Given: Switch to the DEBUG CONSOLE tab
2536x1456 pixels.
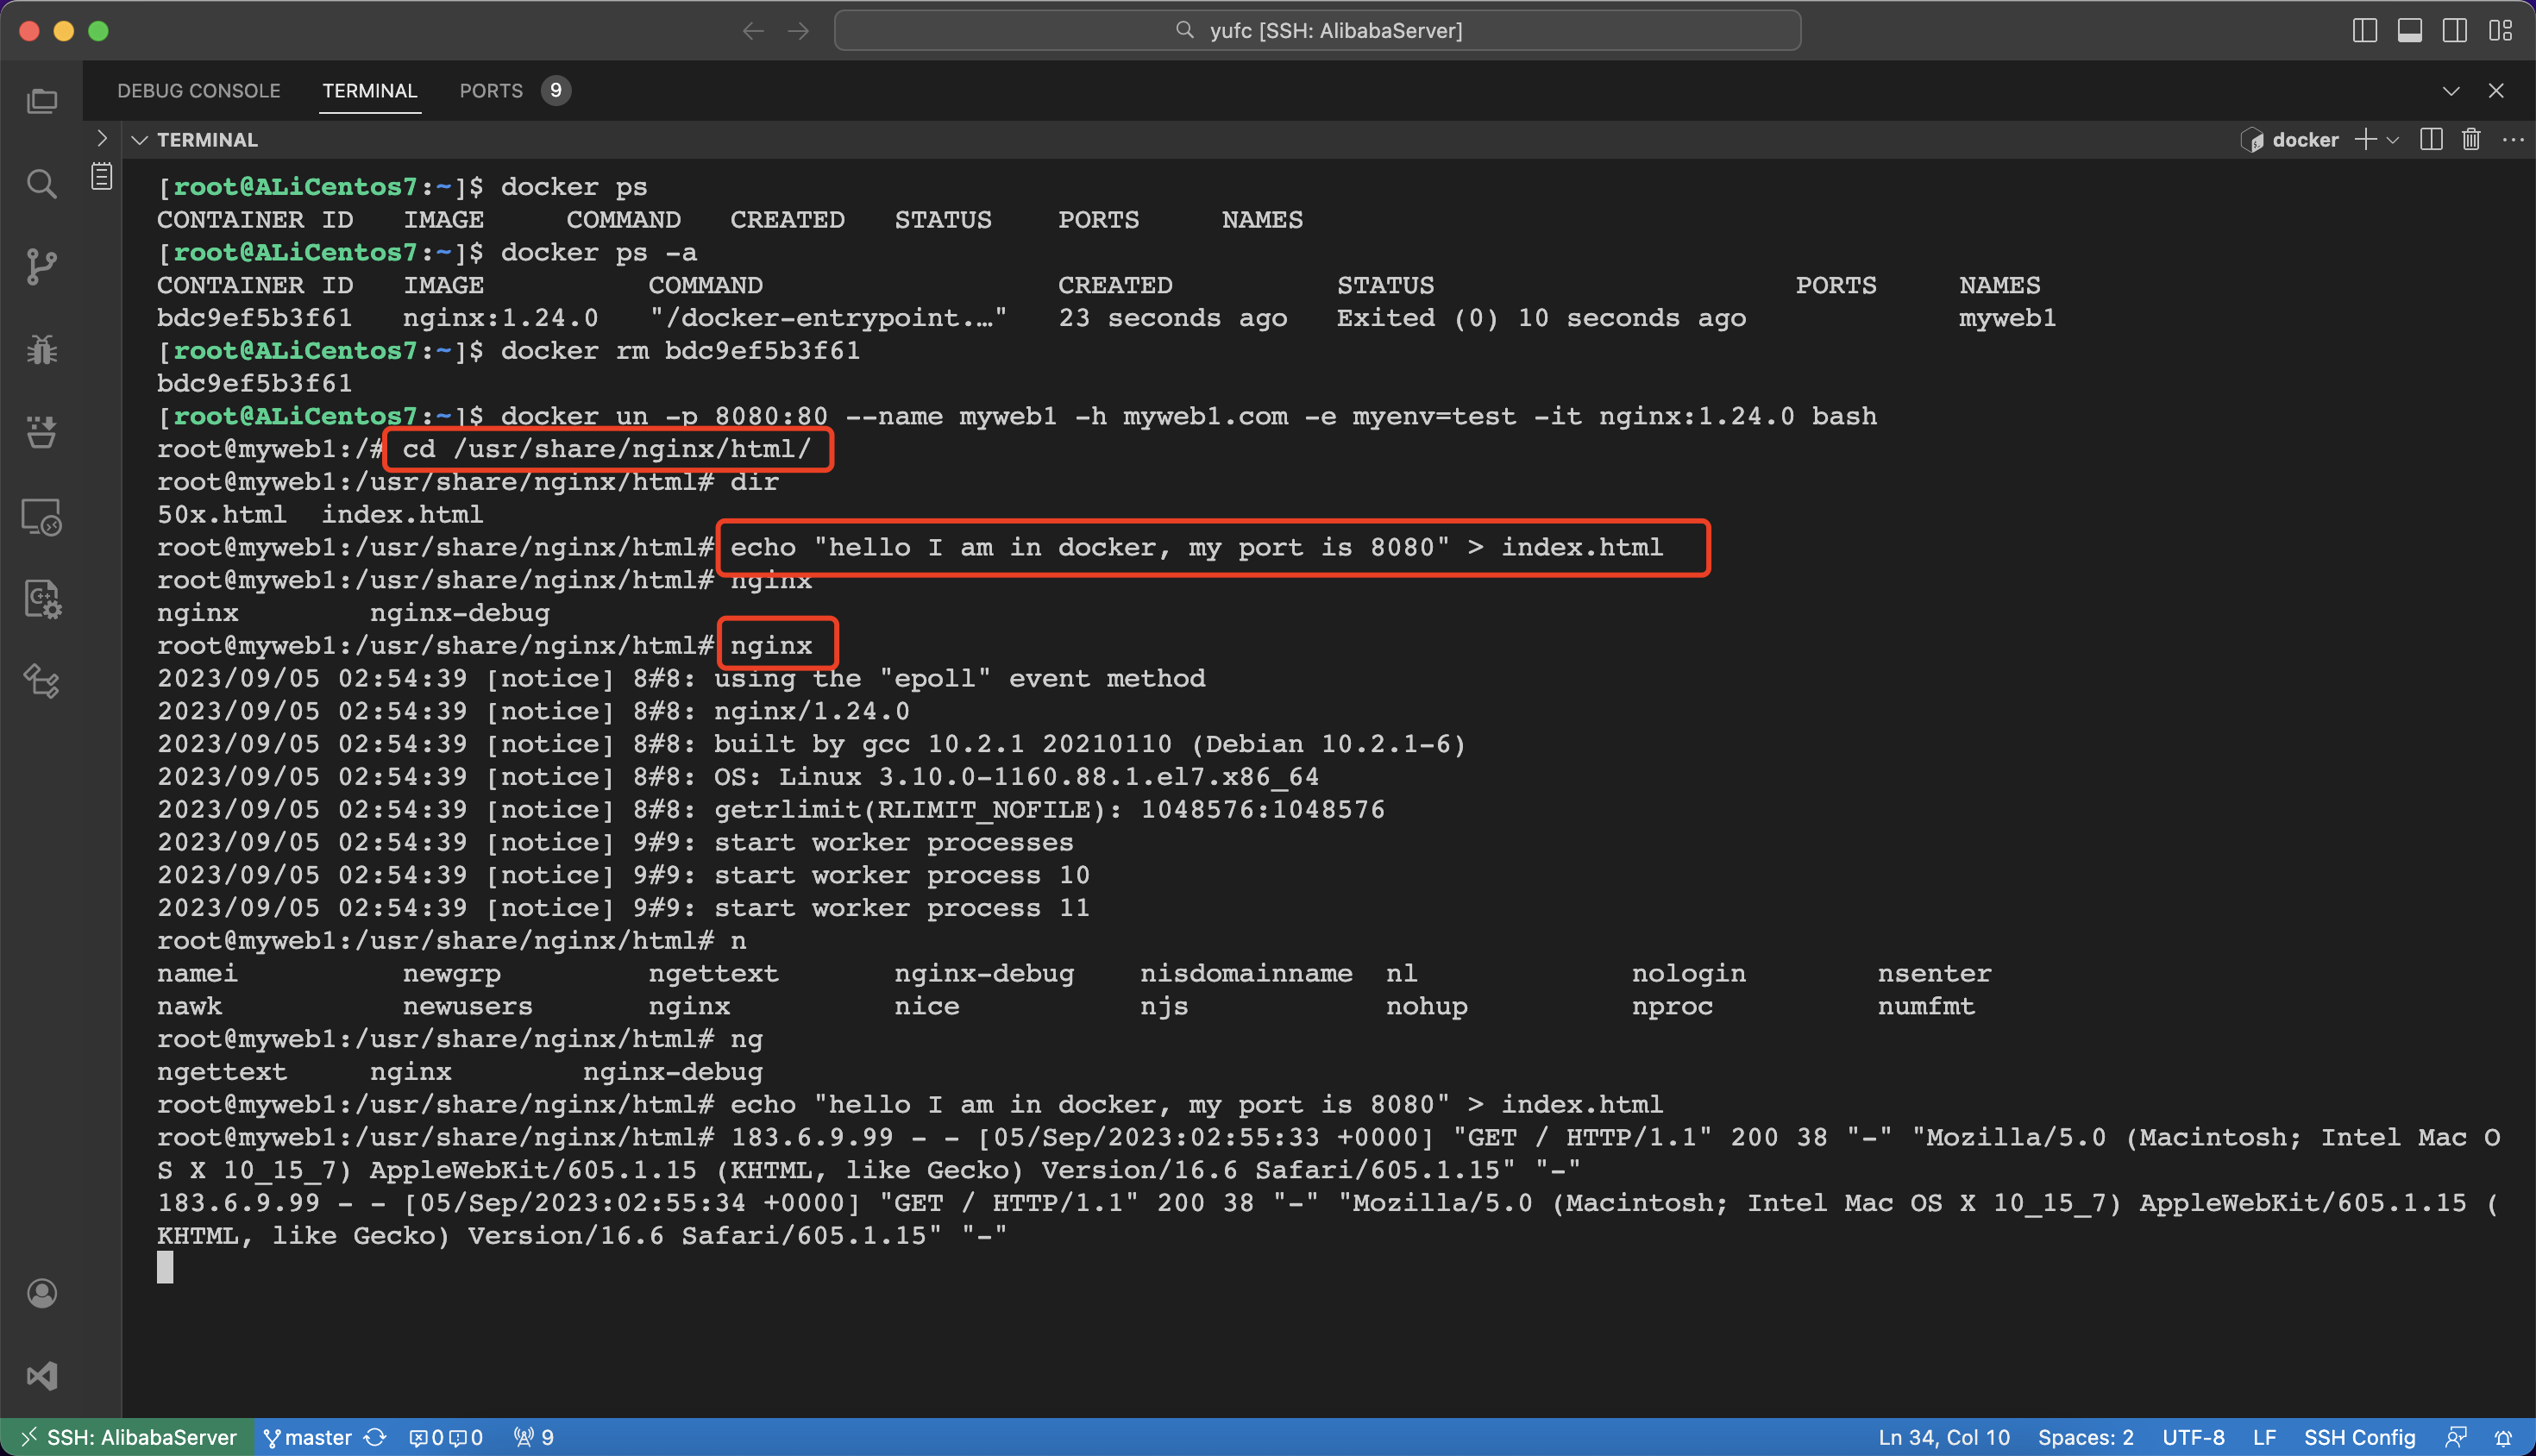Looking at the screenshot, I should pos(198,90).
